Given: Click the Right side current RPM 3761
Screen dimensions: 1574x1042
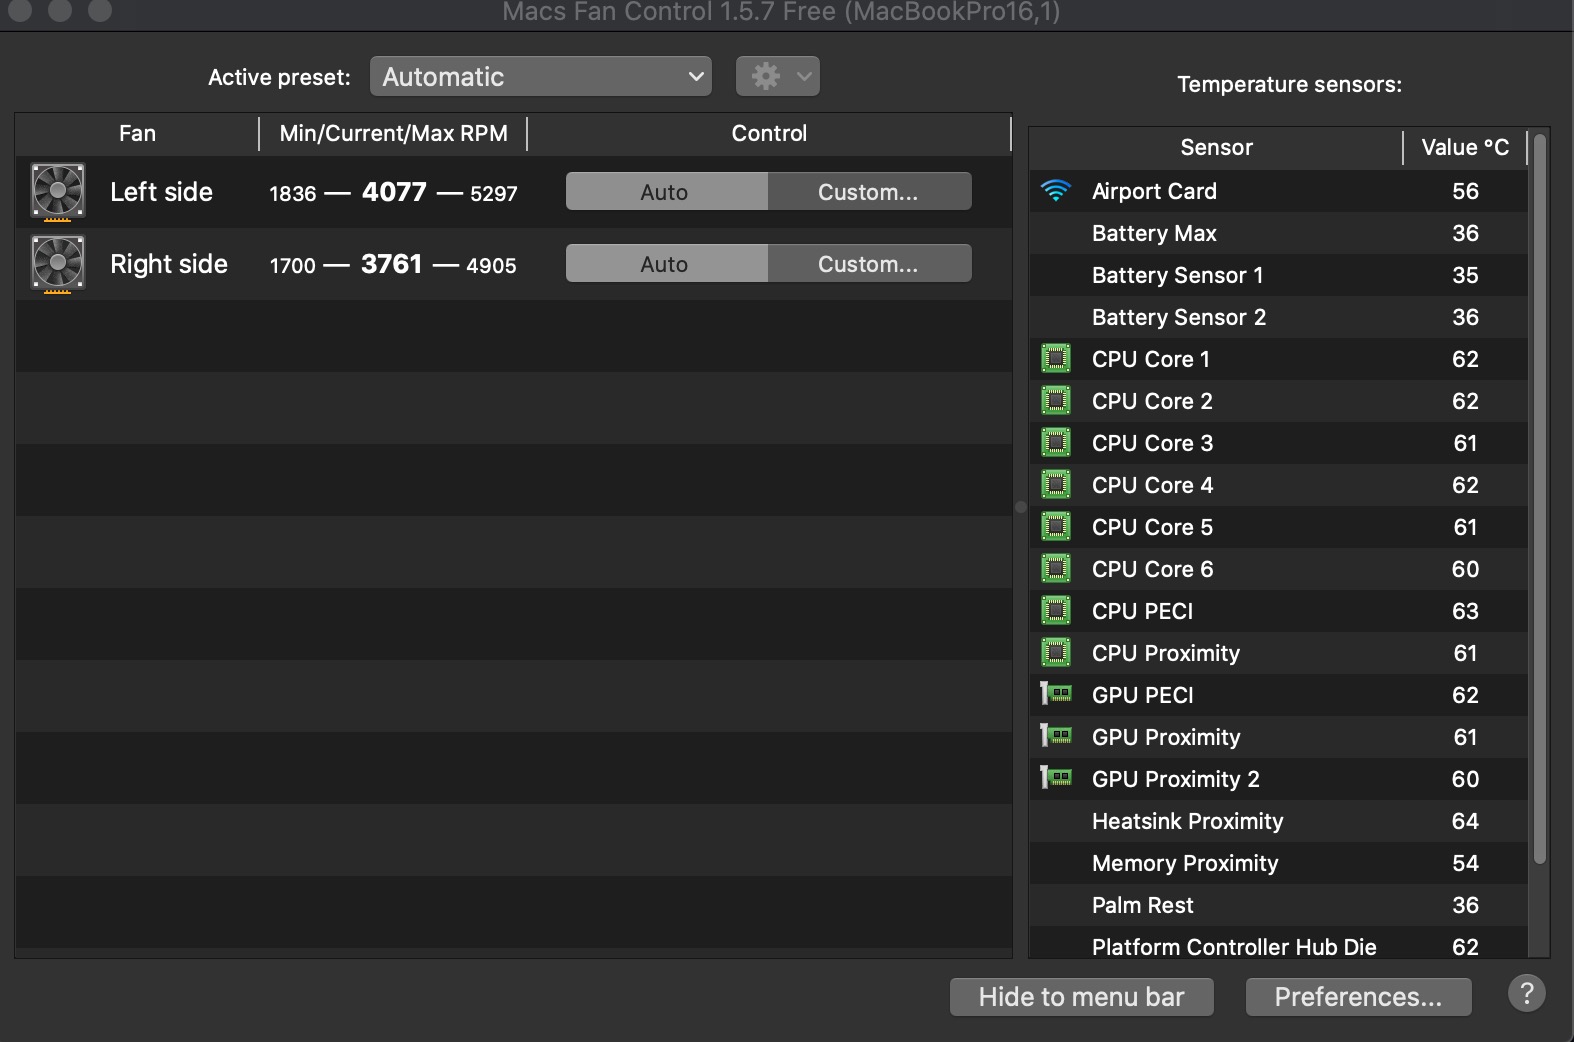Looking at the screenshot, I should [x=391, y=263].
